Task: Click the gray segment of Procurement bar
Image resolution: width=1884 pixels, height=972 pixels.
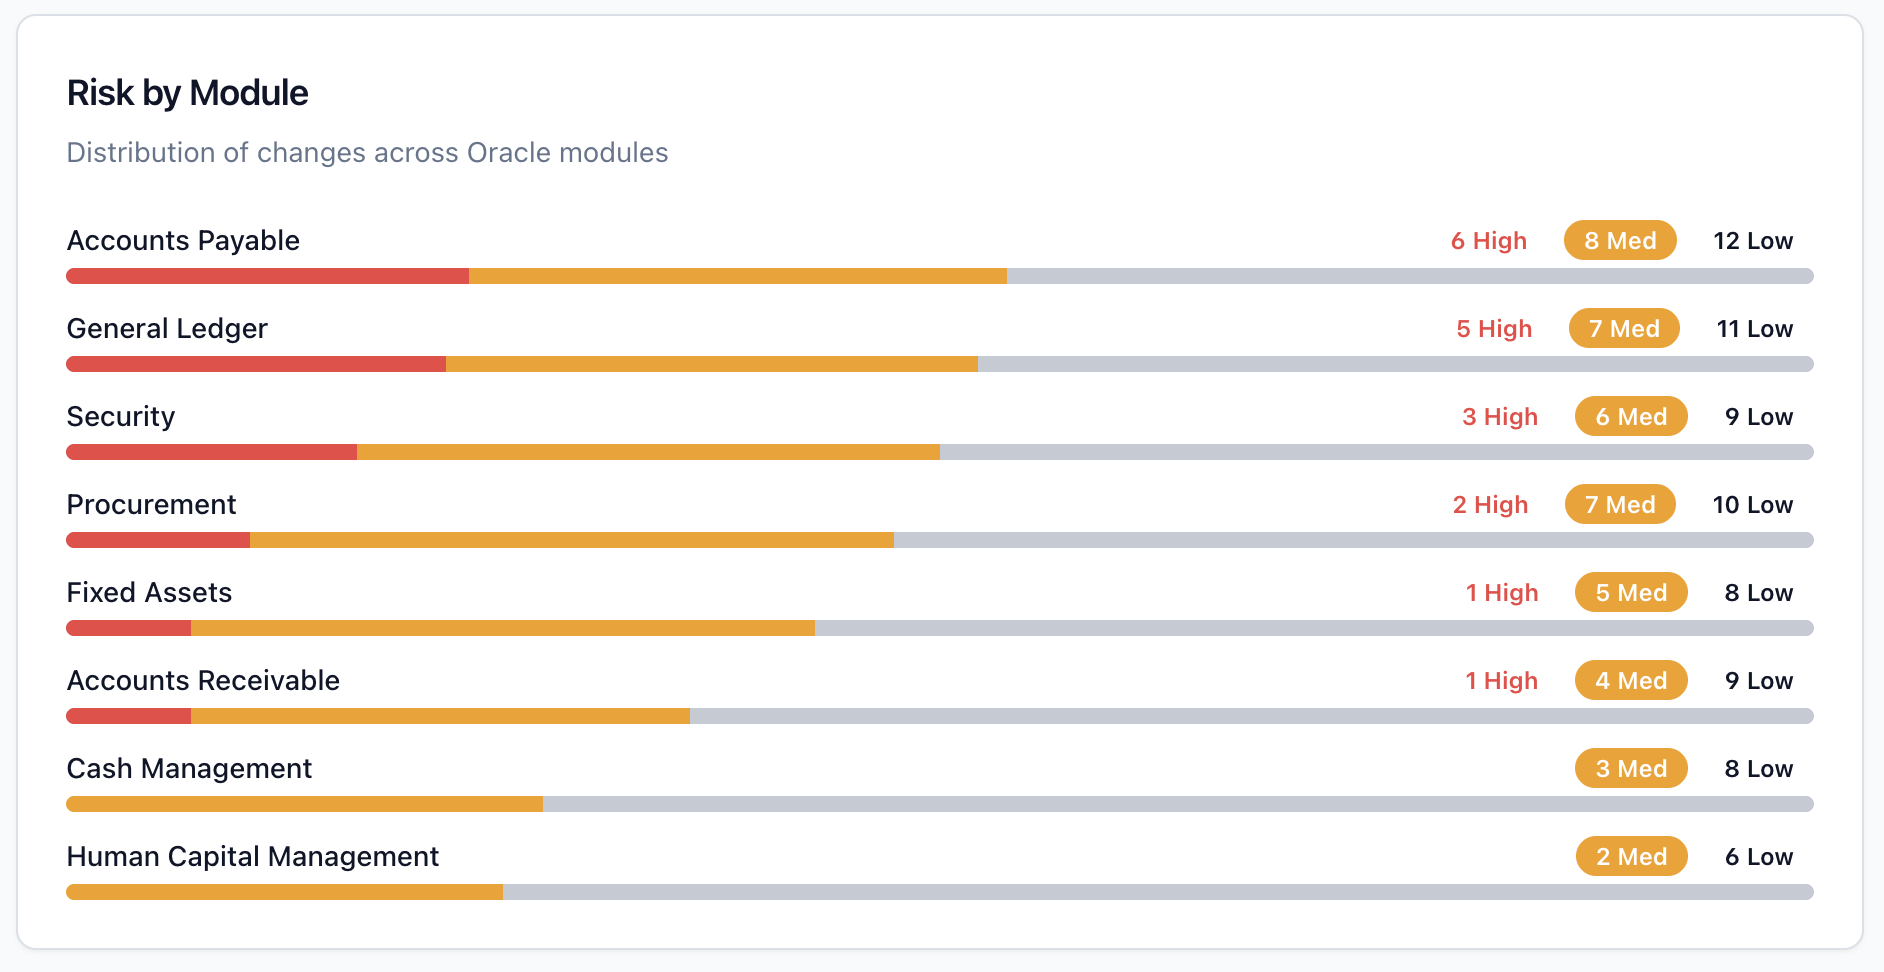Action: click(x=1353, y=540)
